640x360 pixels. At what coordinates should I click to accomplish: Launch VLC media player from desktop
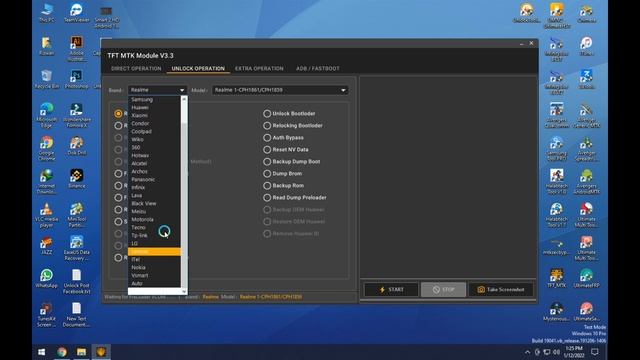47,215
